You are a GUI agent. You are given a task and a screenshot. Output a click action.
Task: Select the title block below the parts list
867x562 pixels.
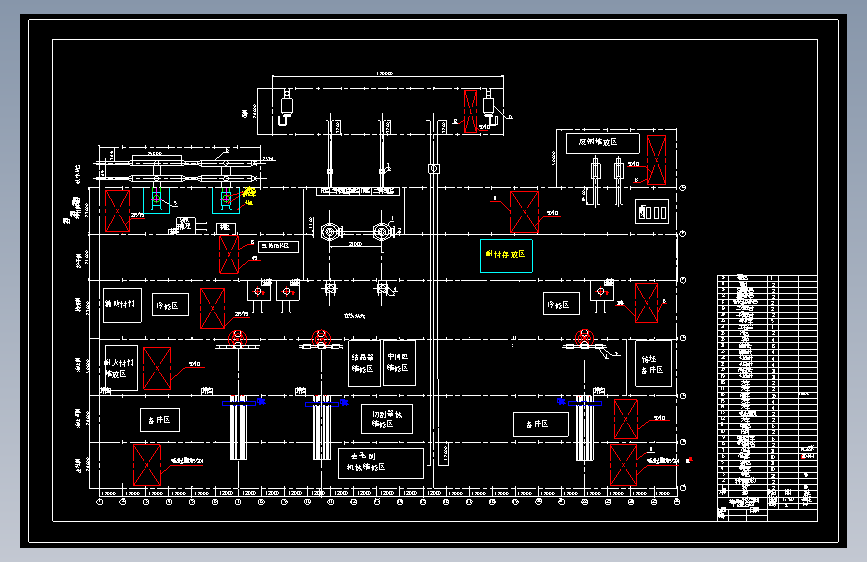tap(767, 508)
